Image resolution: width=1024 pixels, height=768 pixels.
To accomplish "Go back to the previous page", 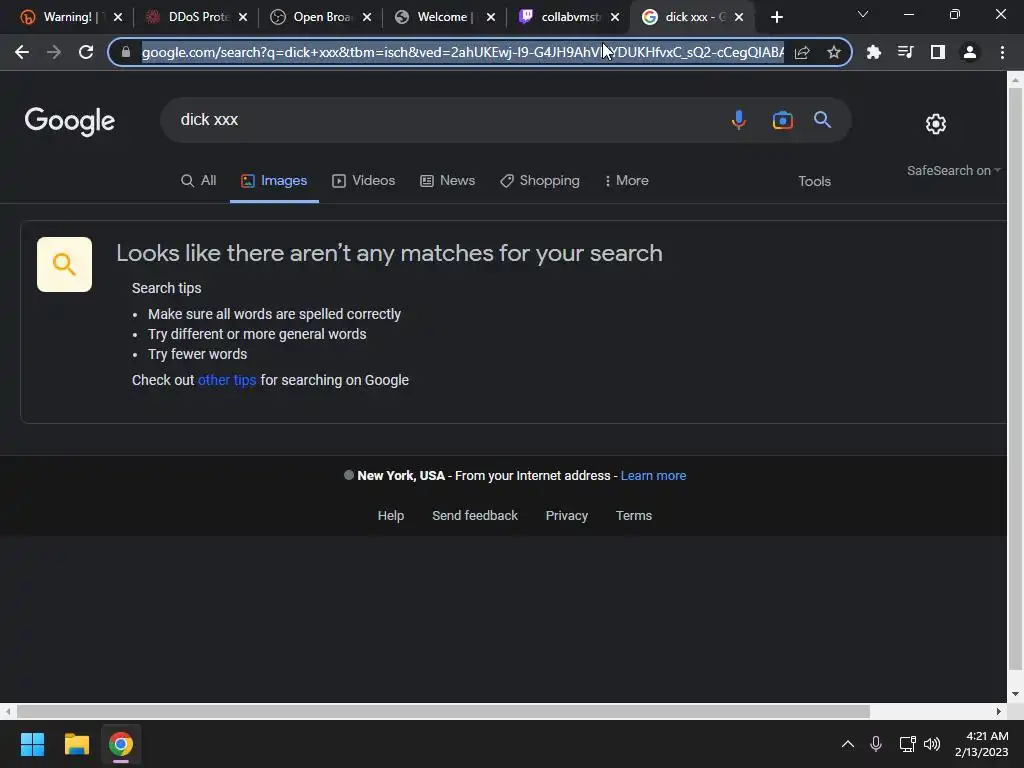I will pos(22,52).
